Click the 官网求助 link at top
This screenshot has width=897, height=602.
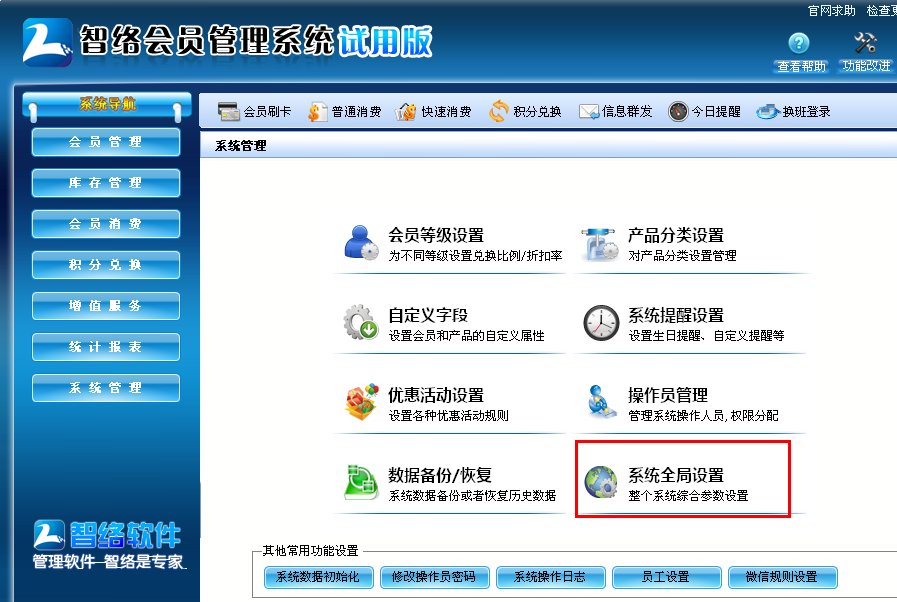831,10
